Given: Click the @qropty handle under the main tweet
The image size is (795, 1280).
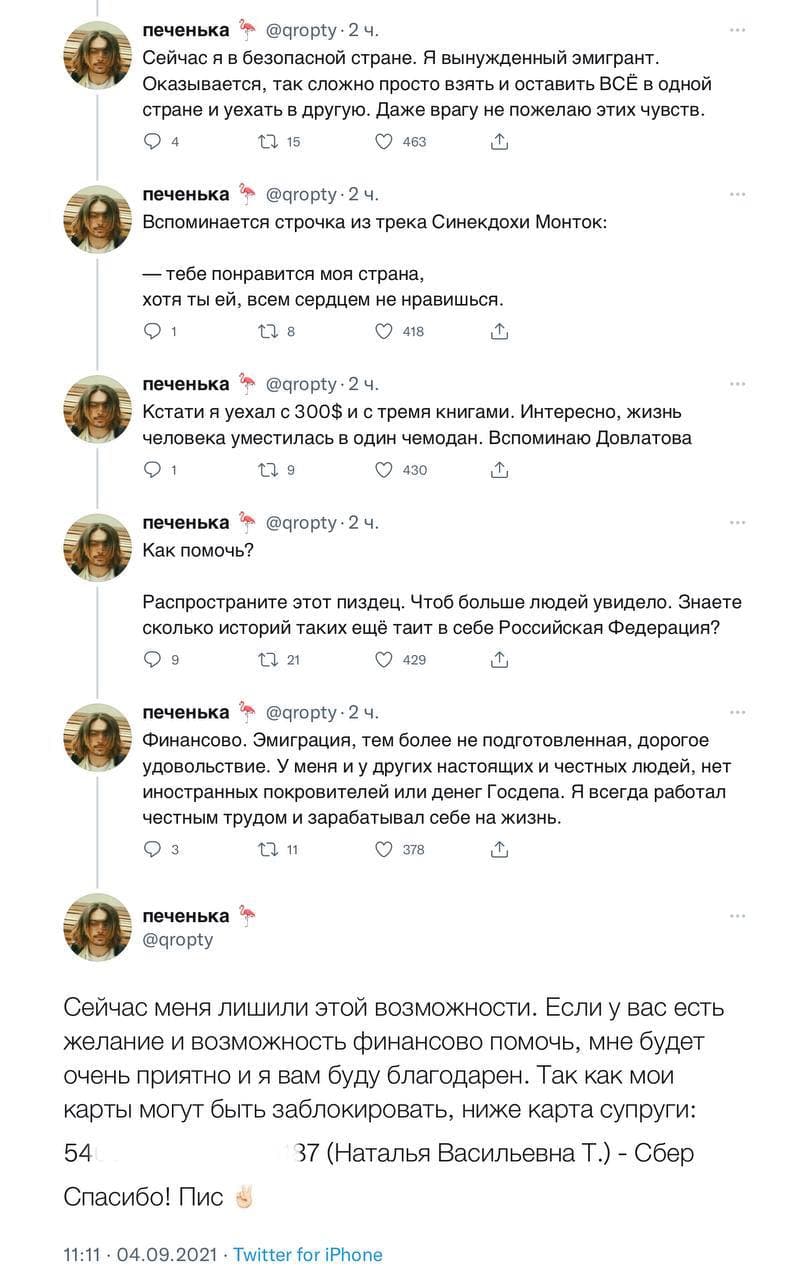Looking at the screenshot, I should (x=178, y=940).
